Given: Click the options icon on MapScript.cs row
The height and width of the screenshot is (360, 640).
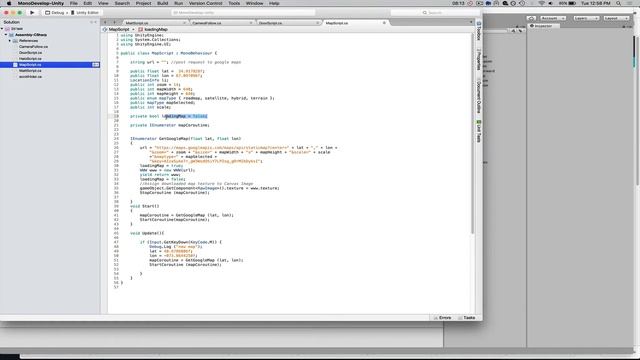Looking at the screenshot, I should 96,64.
